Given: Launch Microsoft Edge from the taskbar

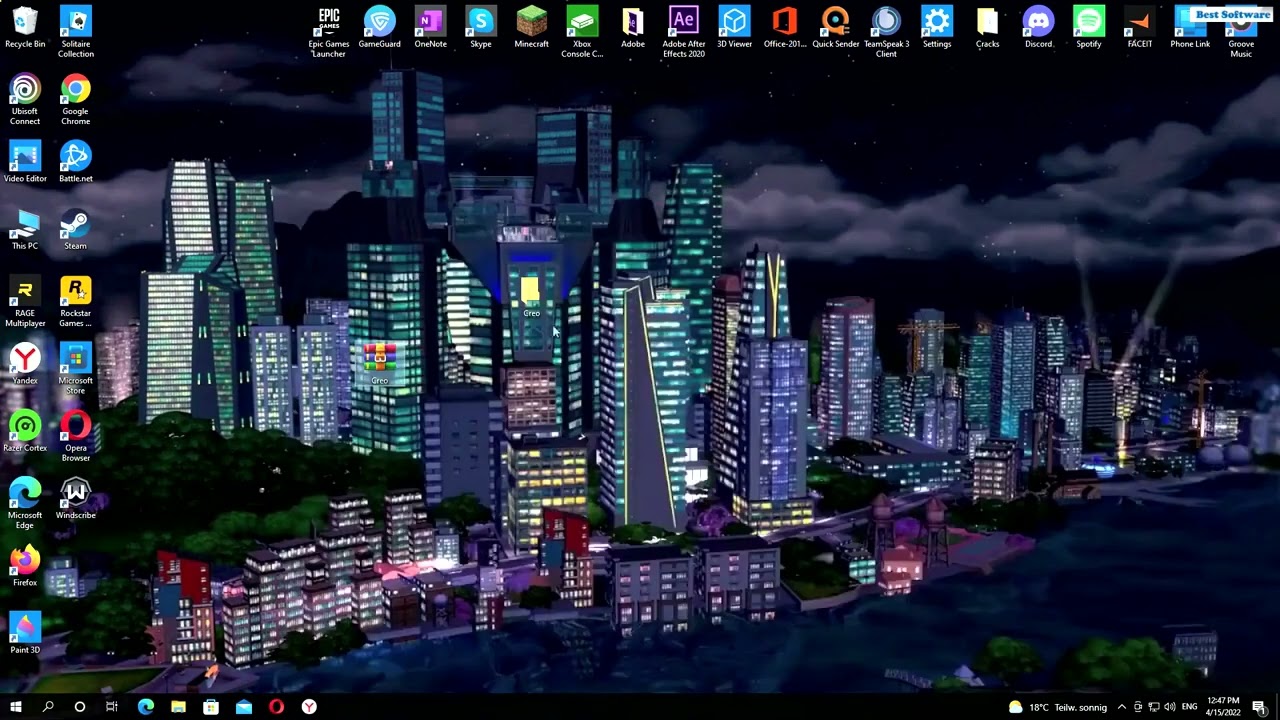Looking at the screenshot, I should pyautogui.click(x=146, y=707).
